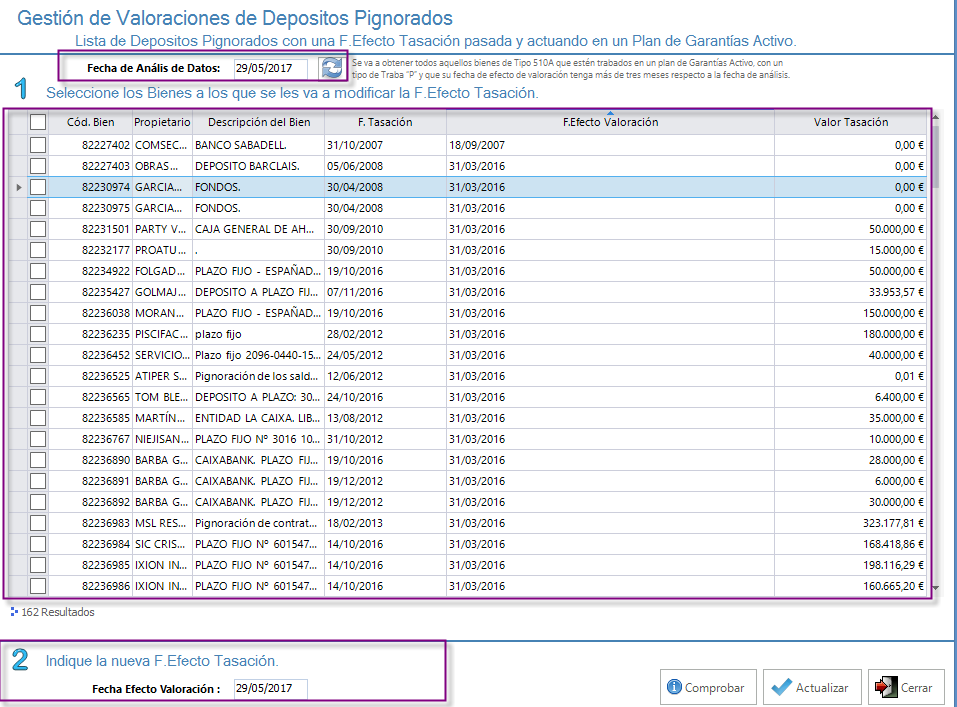Click the Fecha Efecto Valoración date field

(271, 689)
